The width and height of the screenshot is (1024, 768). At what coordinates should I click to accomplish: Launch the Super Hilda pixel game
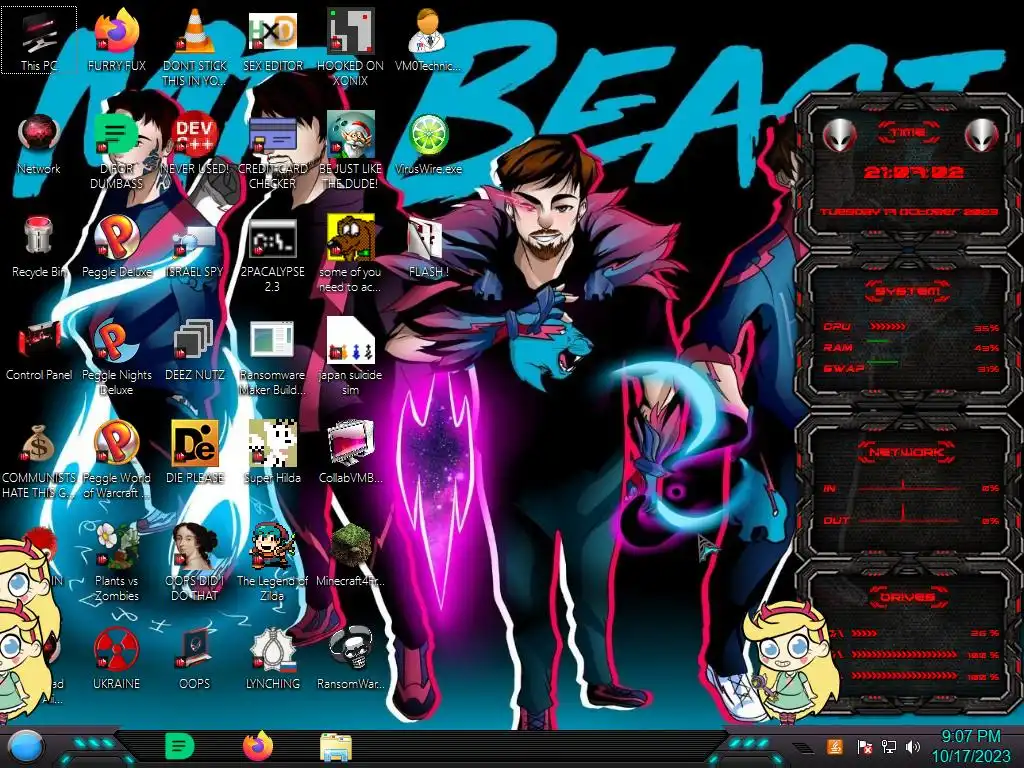(x=272, y=453)
